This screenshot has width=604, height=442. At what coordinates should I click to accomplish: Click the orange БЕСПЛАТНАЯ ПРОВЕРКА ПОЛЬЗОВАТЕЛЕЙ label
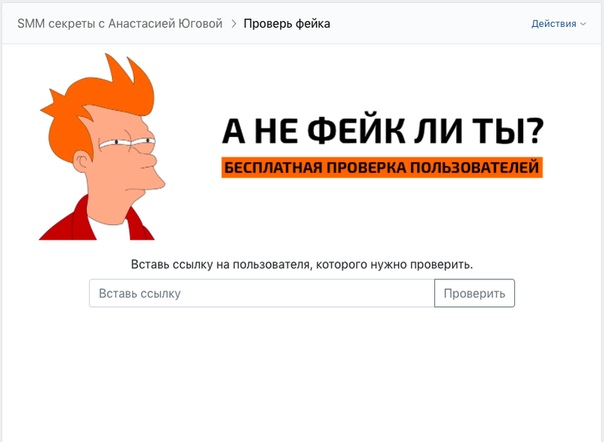click(382, 168)
